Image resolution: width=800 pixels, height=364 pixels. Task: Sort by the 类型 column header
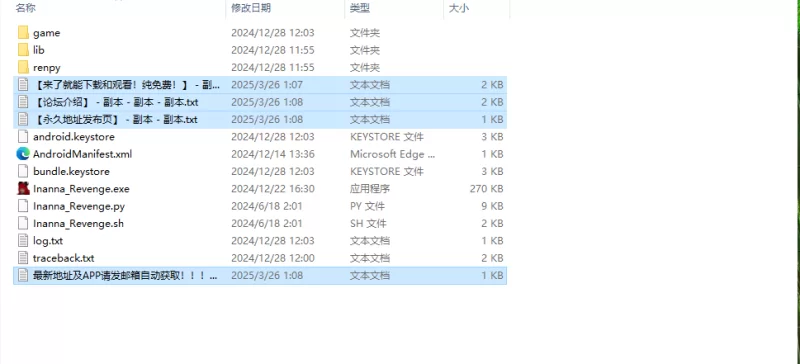(360, 8)
